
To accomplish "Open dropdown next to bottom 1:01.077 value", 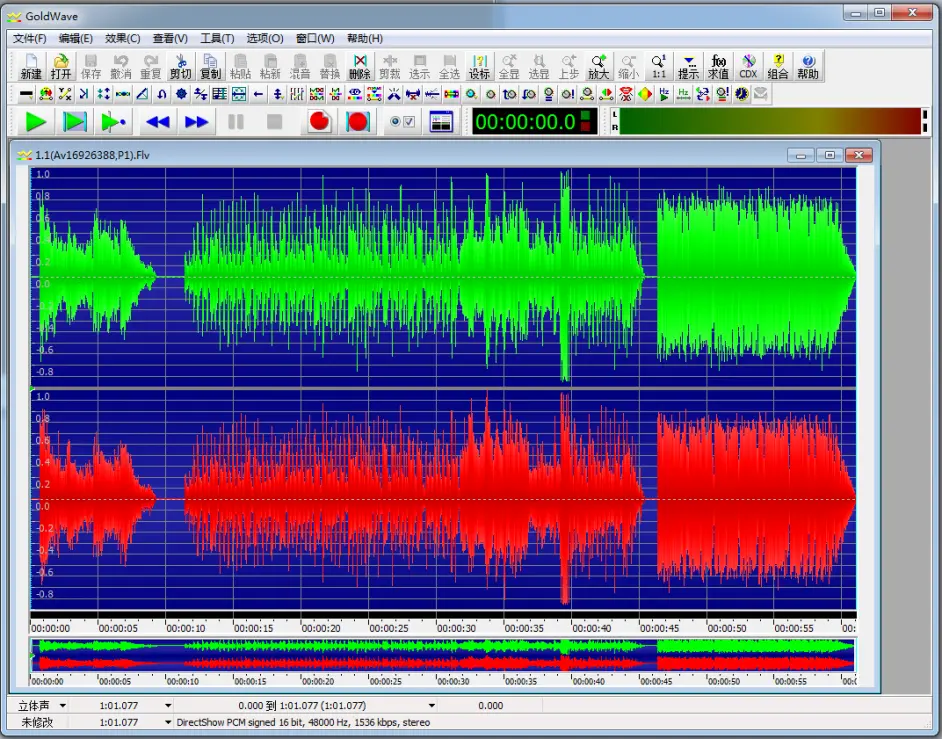I will 168,722.
